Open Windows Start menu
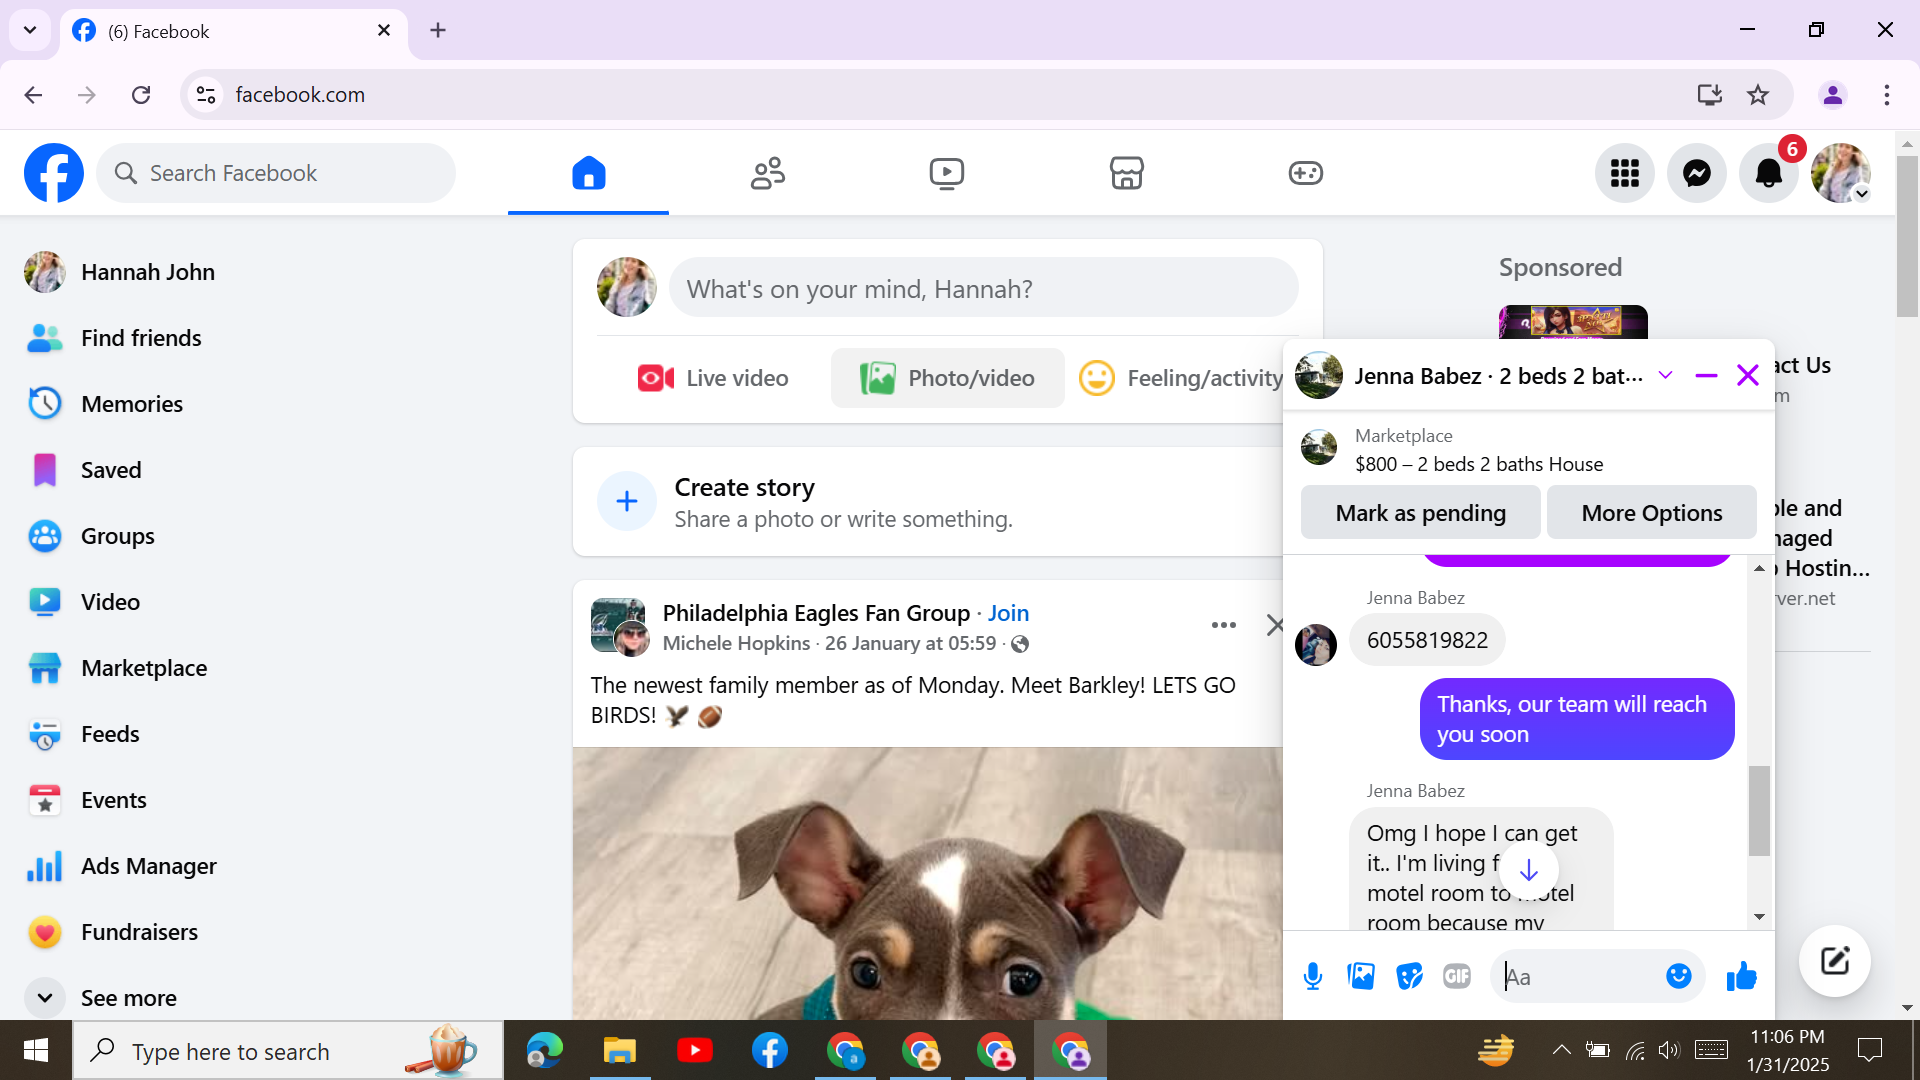 pyautogui.click(x=36, y=1050)
